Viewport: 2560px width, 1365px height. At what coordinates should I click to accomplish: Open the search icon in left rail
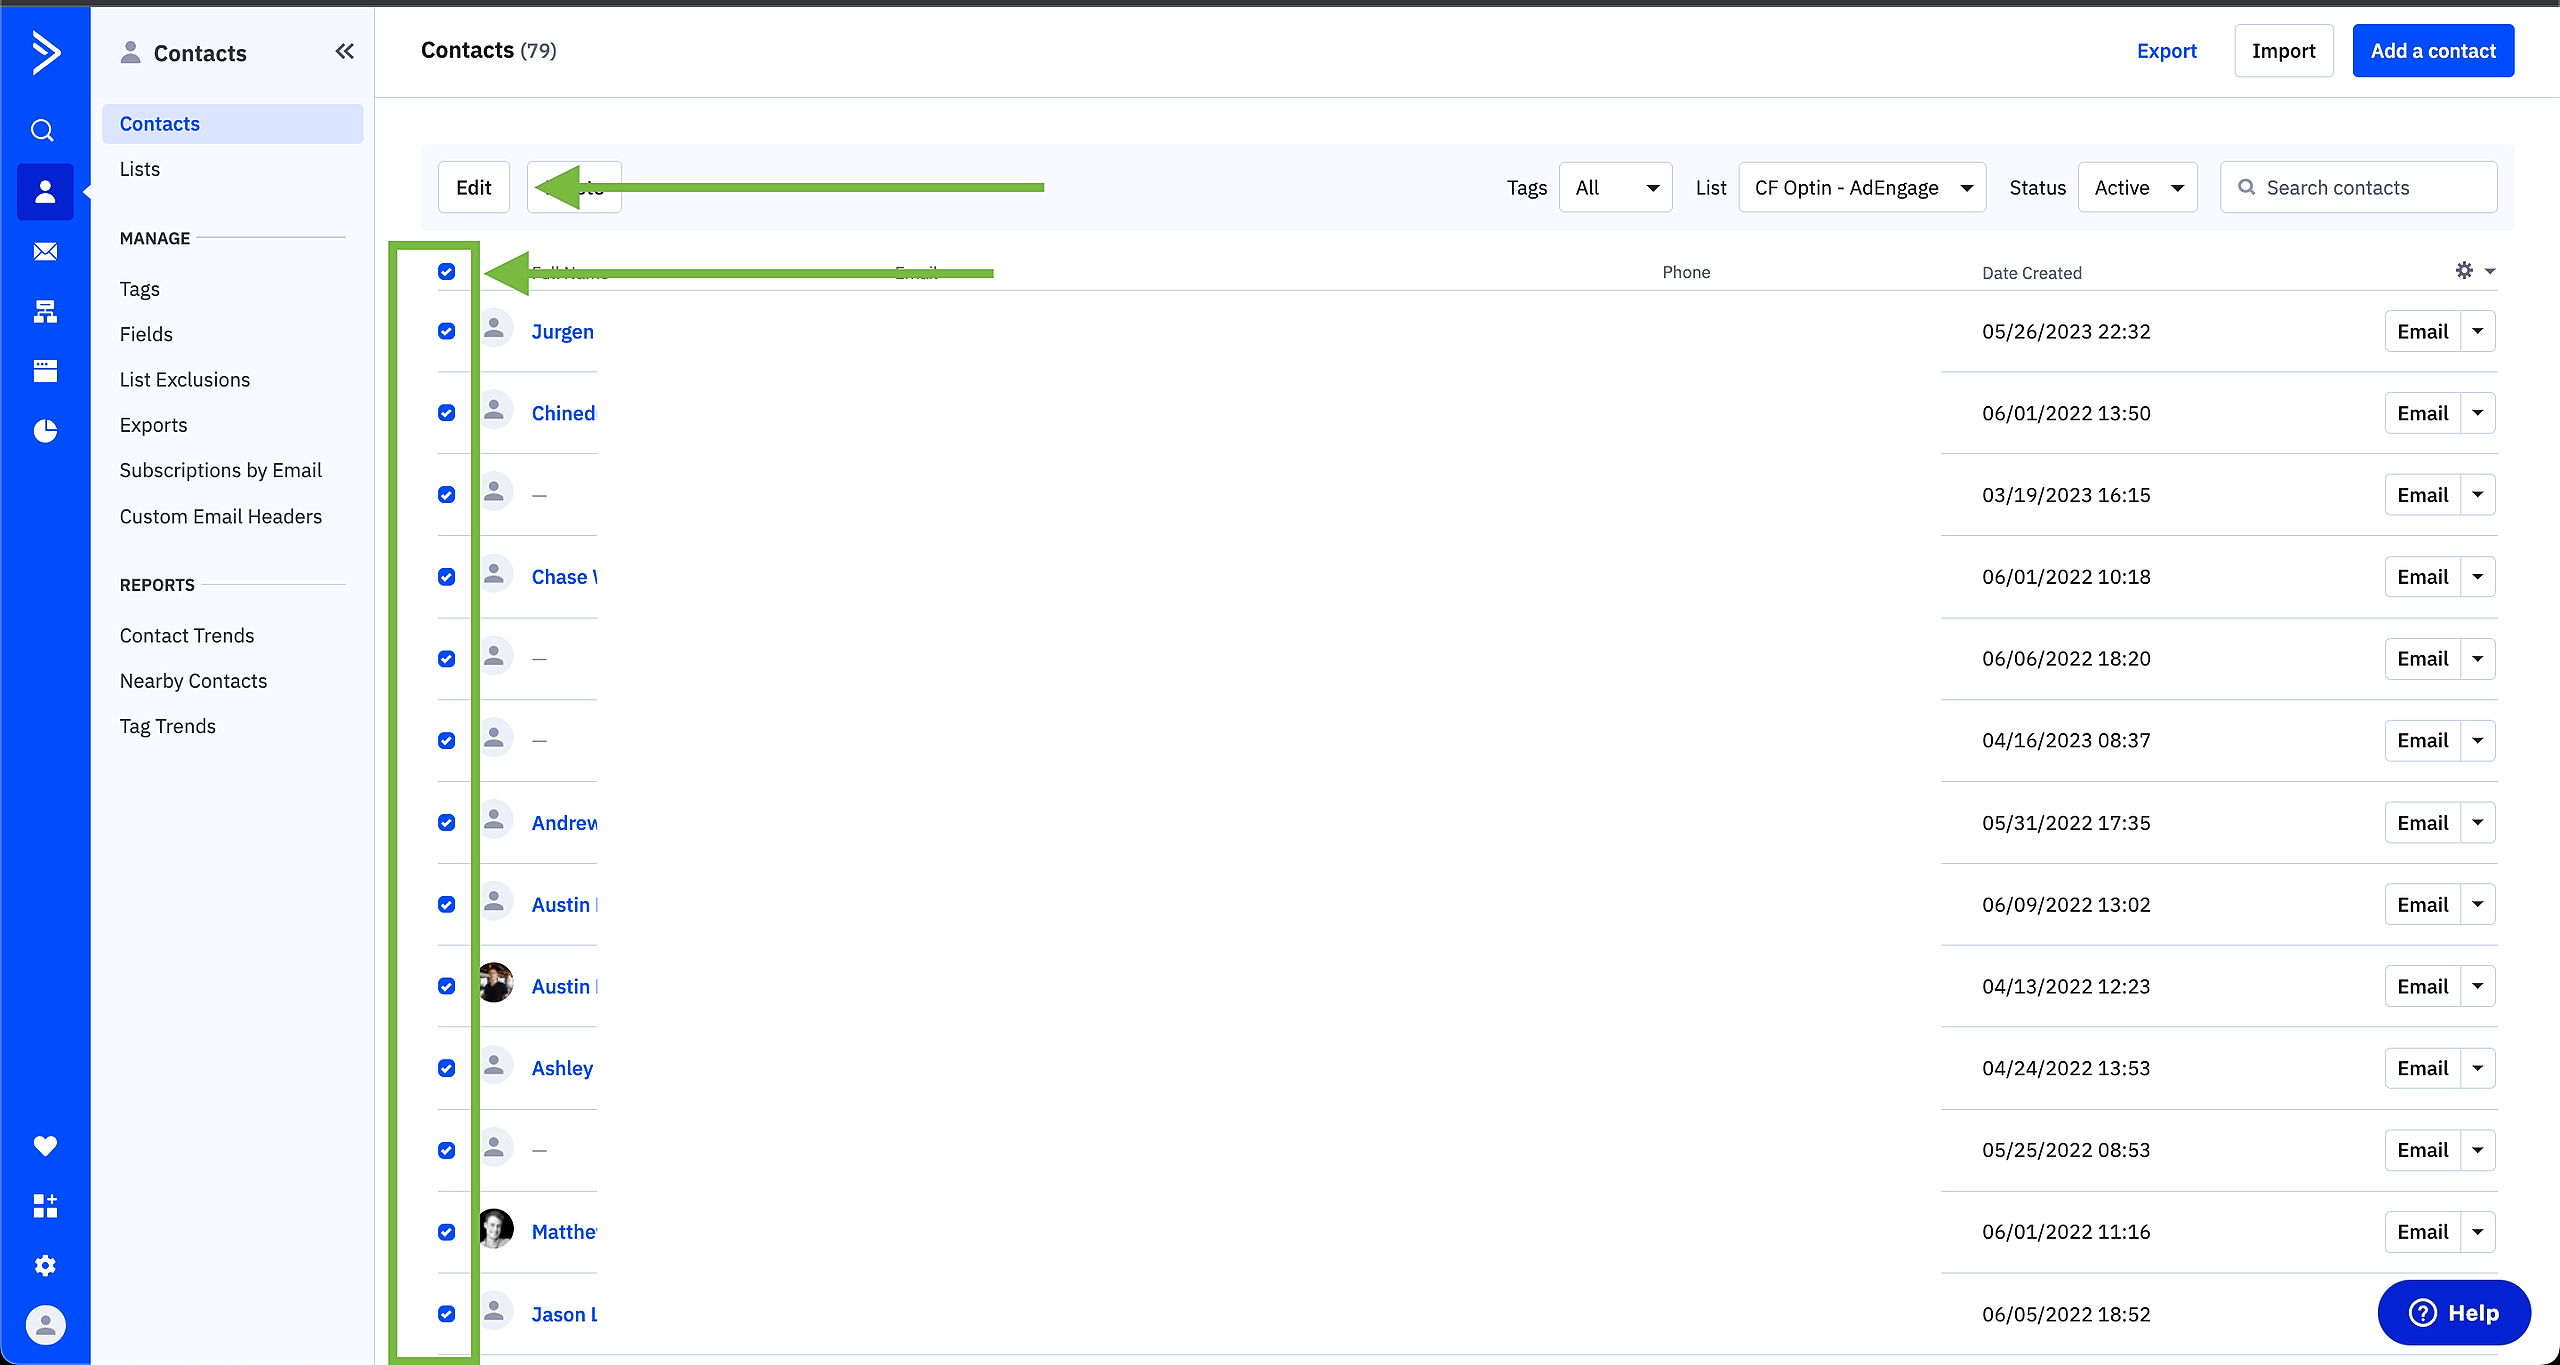pyautogui.click(x=43, y=130)
